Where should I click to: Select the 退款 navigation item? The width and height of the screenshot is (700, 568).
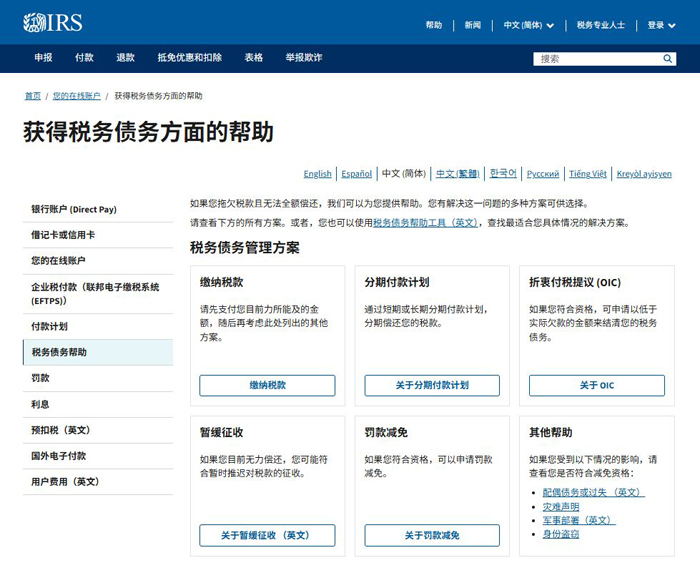[x=125, y=58]
